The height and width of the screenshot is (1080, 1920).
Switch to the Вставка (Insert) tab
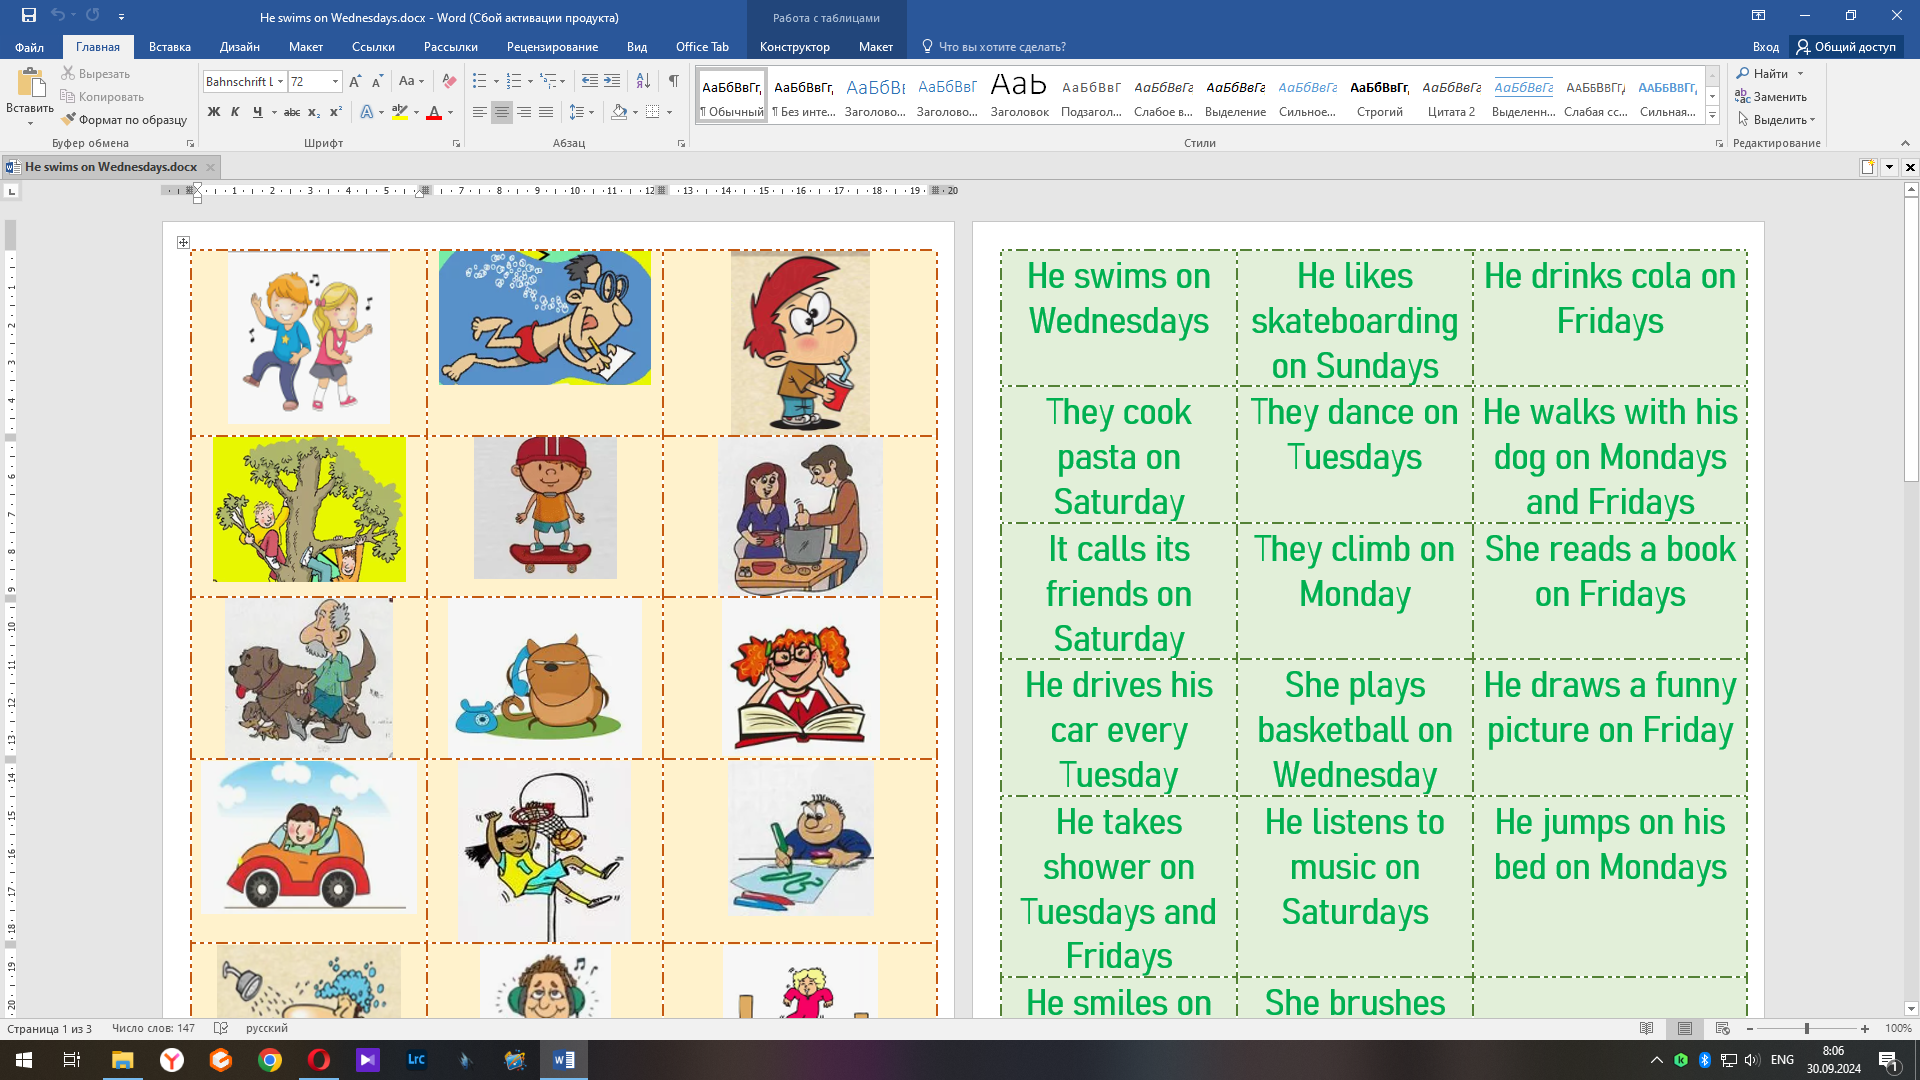click(170, 47)
